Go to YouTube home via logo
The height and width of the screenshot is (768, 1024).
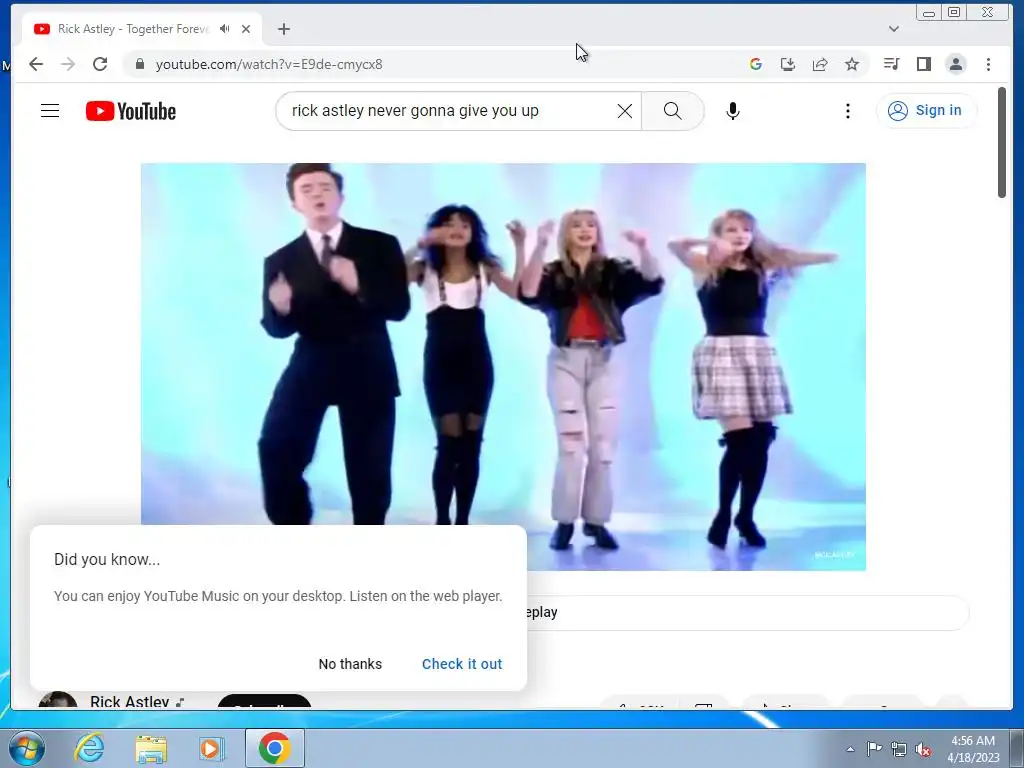point(131,111)
